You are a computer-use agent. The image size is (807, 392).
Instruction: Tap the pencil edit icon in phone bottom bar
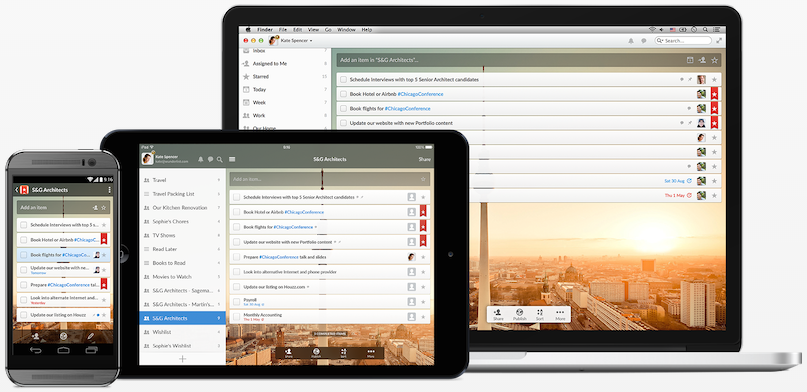[x=91, y=336]
